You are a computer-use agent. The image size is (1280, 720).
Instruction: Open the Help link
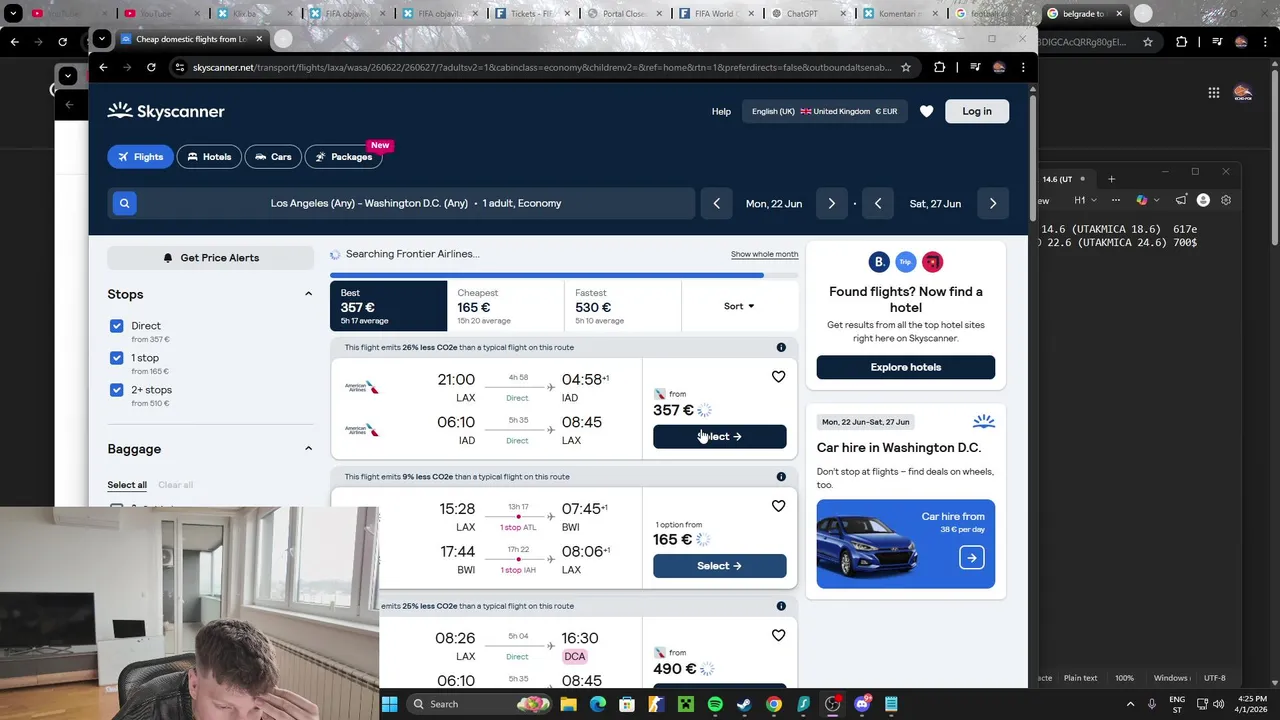click(721, 111)
